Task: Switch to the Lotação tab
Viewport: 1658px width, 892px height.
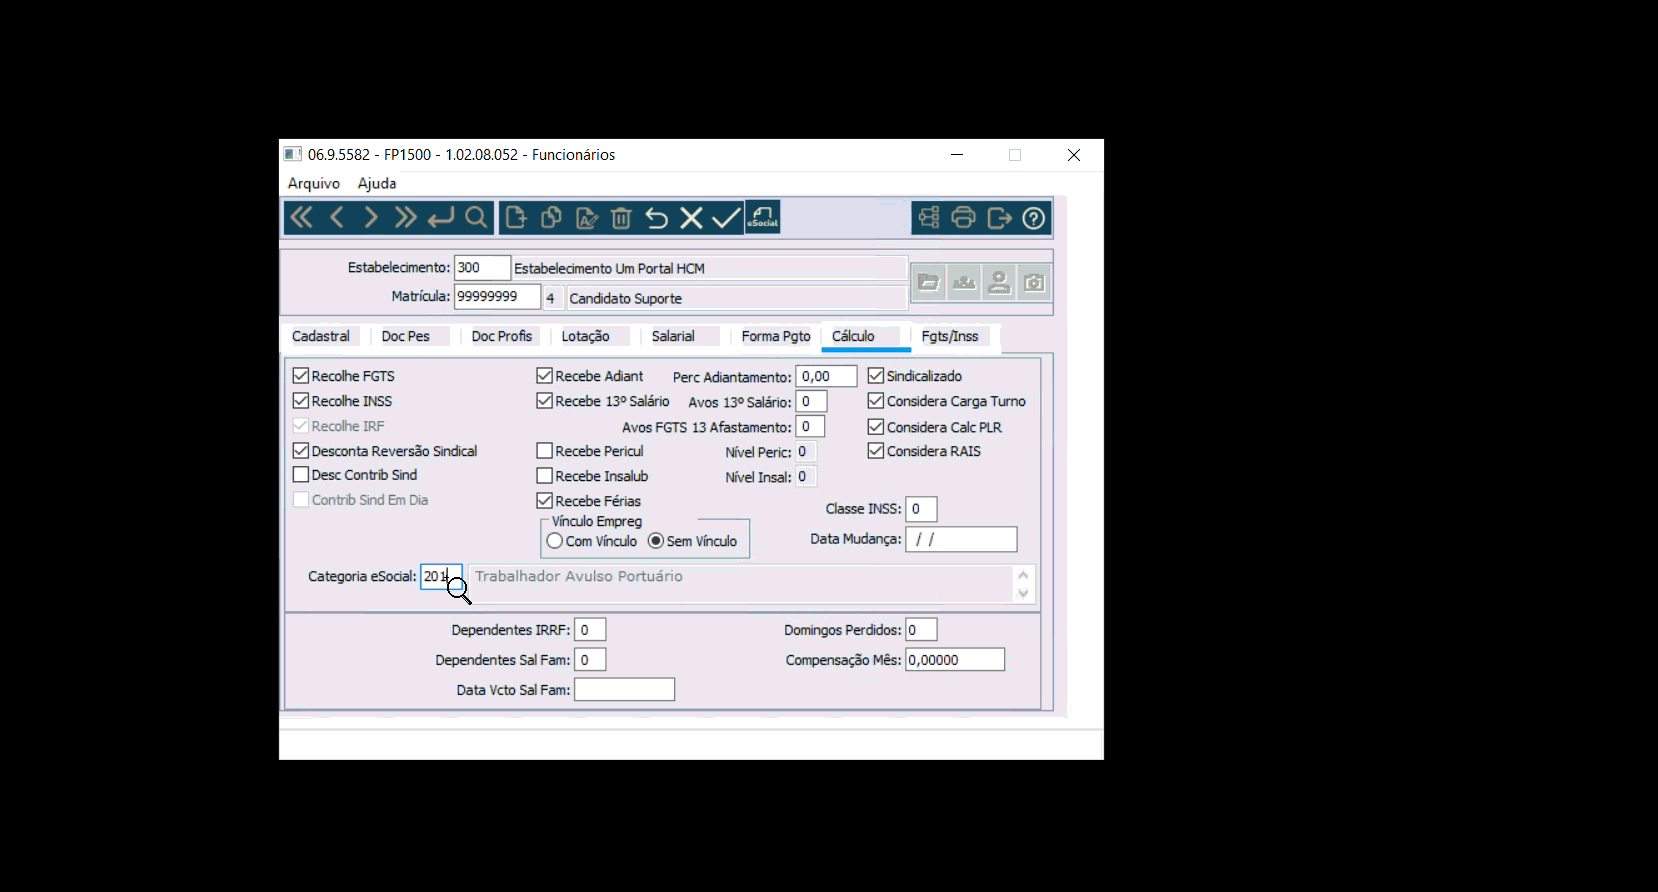Action: coord(586,336)
